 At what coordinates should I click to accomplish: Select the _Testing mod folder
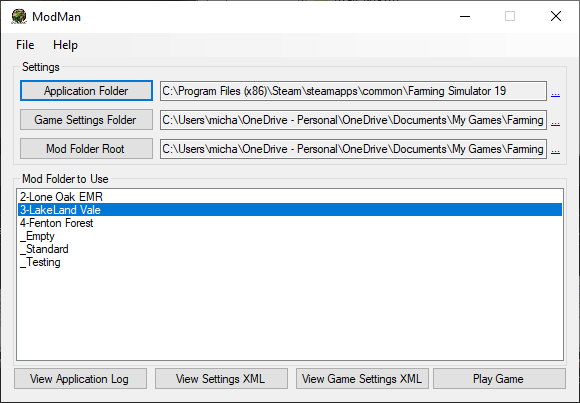(290, 262)
